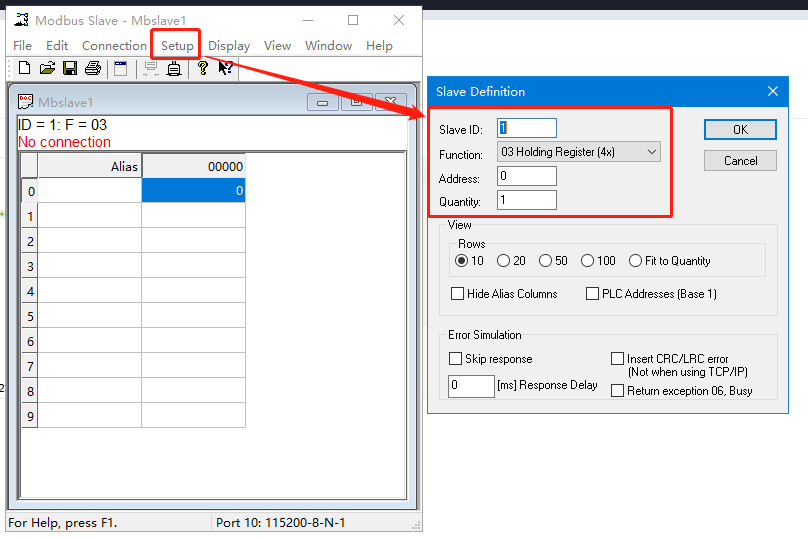Click the Print toolbar icon
The width and height of the screenshot is (808, 540).
pyautogui.click(x=93, y=68)
